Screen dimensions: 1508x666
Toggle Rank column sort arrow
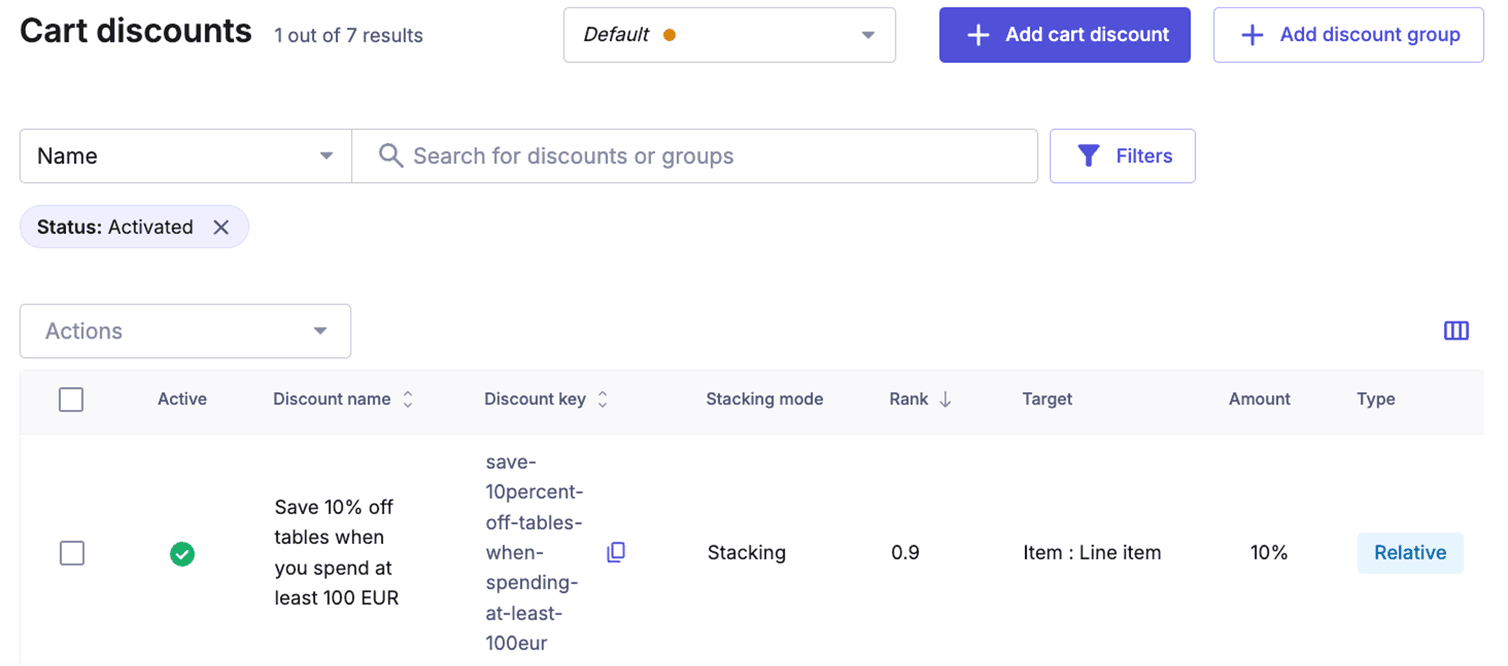pyautogui.click(x=945, y=399)
